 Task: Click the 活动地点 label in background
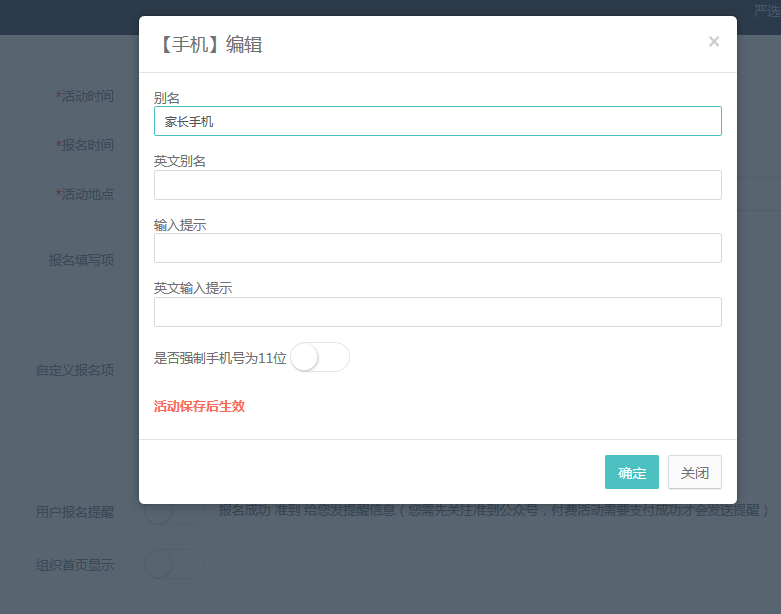click(85, 194)
